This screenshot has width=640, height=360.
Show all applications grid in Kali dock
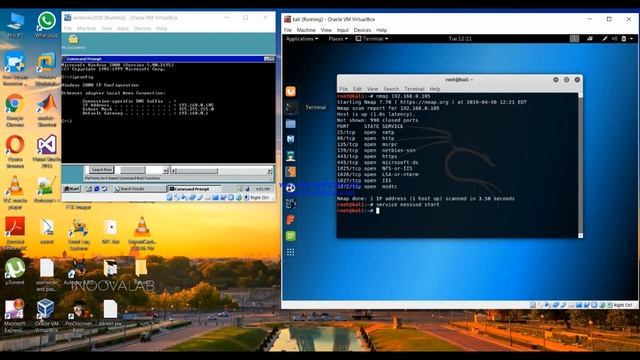pyautogui.click(x=291, y=252)
